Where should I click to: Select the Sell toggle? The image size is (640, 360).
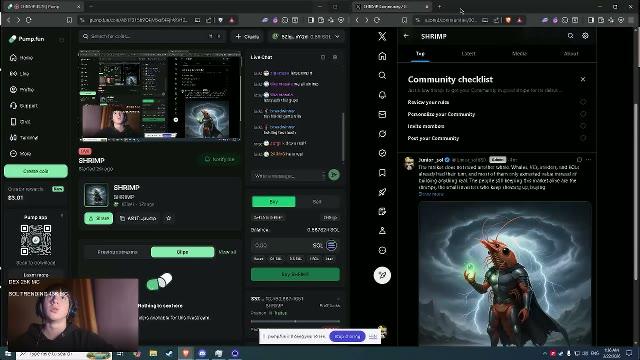(317, 202)
